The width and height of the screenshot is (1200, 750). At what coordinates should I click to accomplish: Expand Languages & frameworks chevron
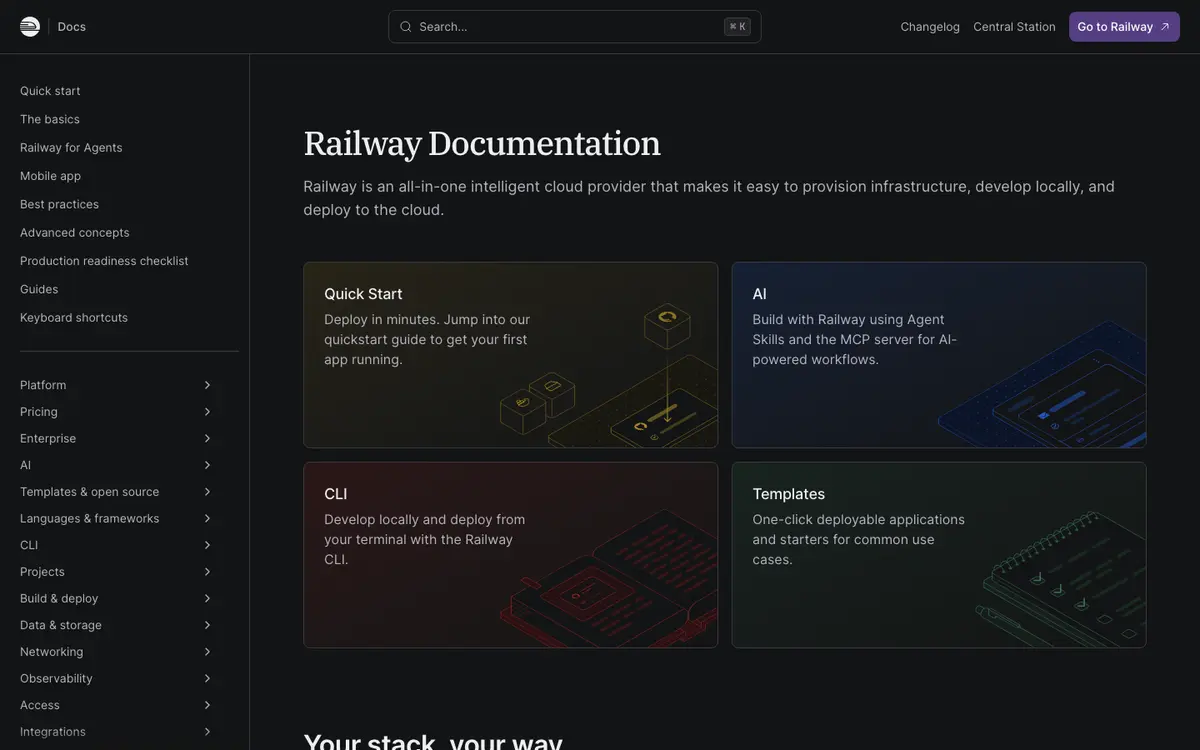click(207, 519)
